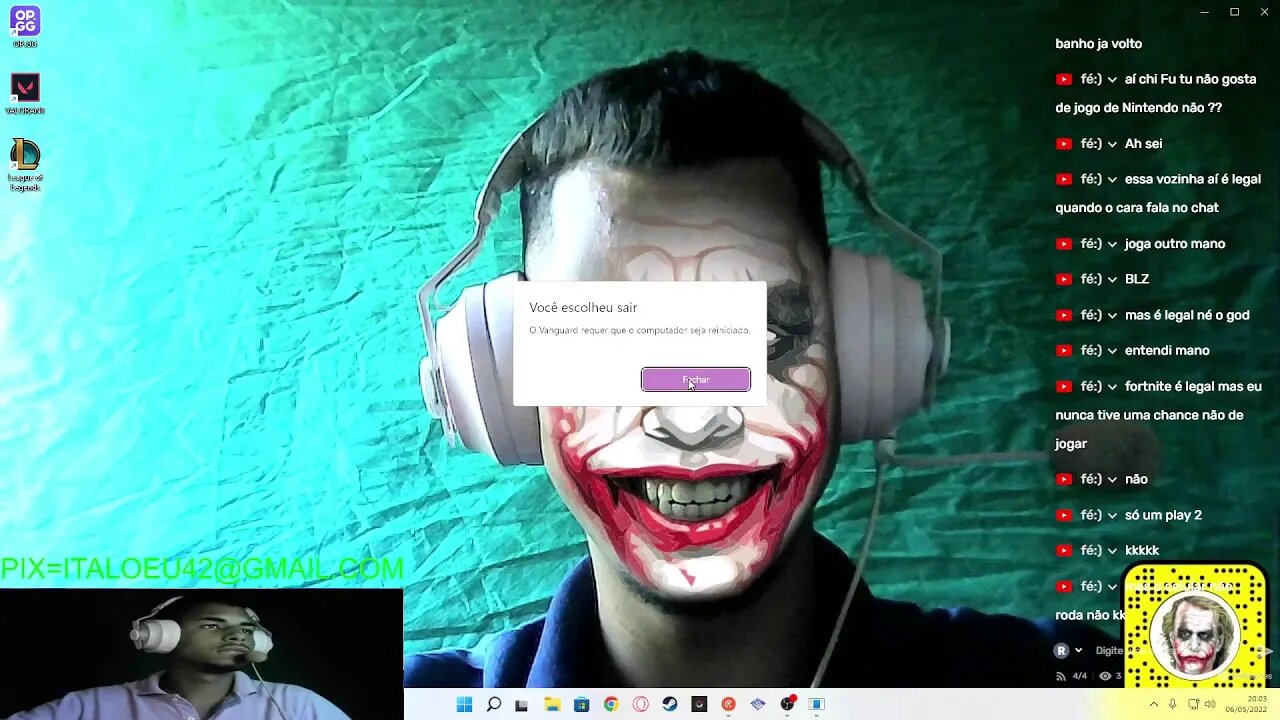Open Task View from the taskbar
The width and height of the screenshot is (1280, 720).
pyautogui.click(x=521, y=704)
